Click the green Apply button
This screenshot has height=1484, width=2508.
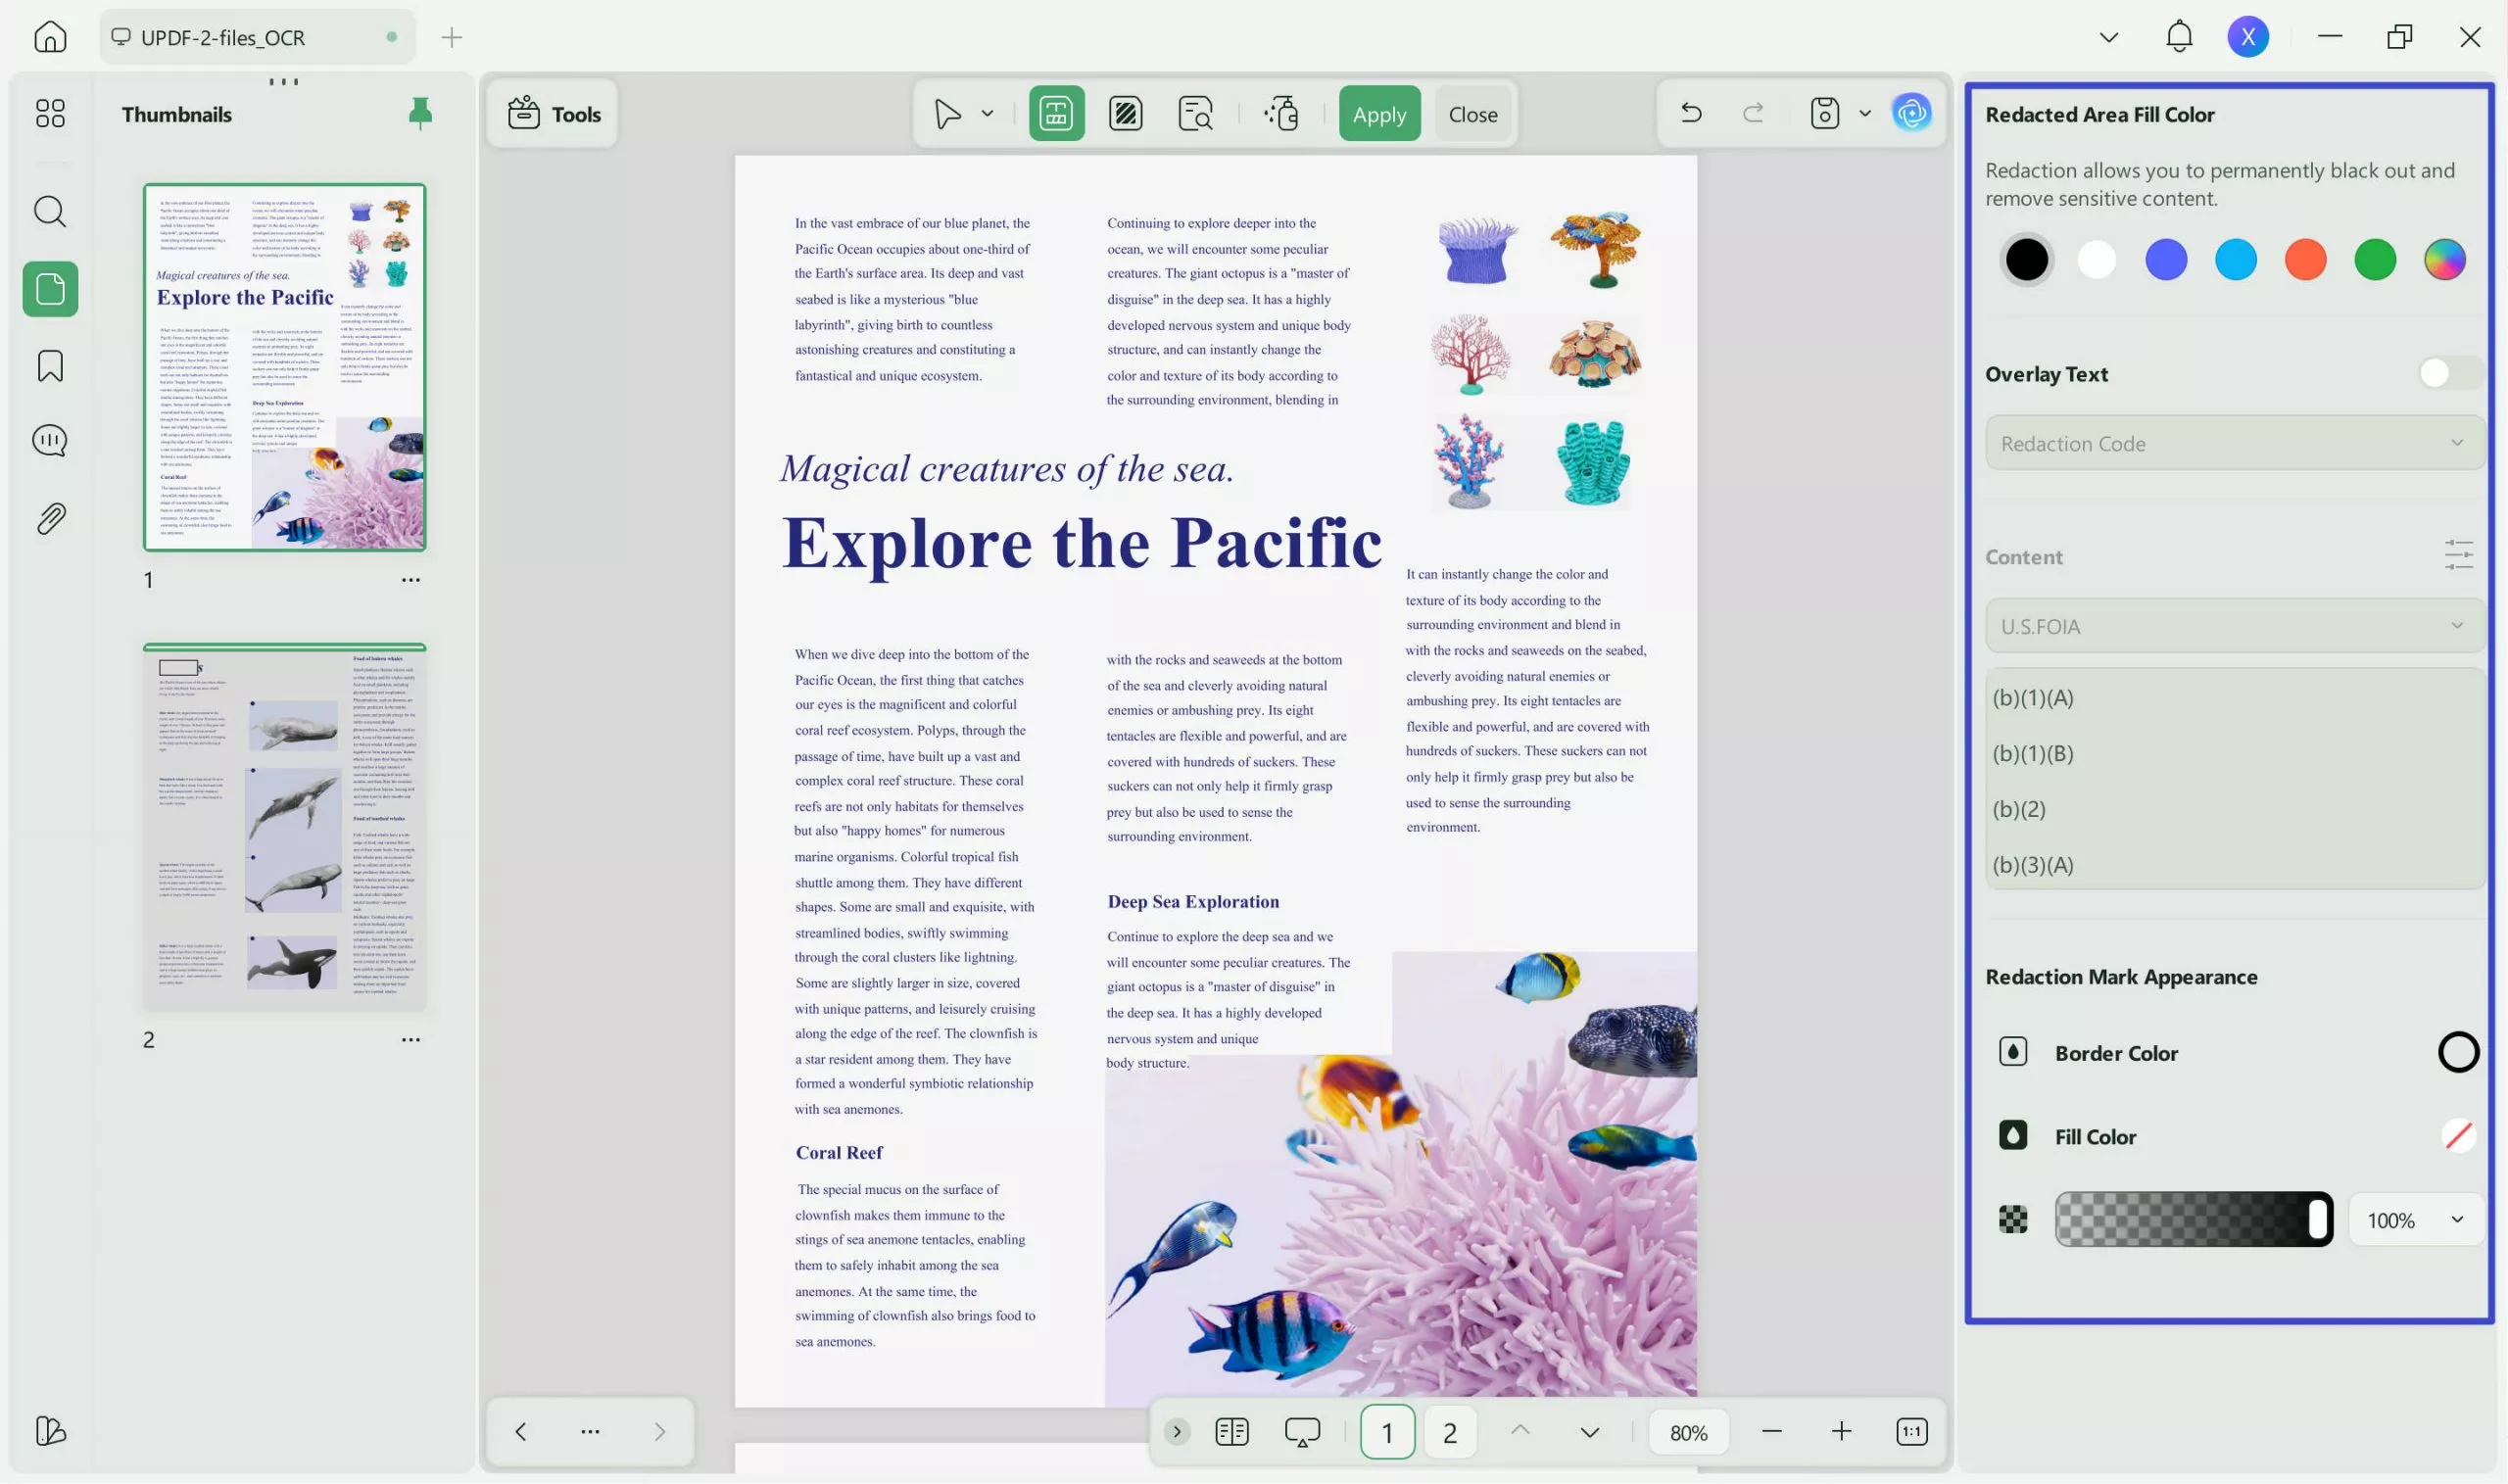tap(1379, 114)
